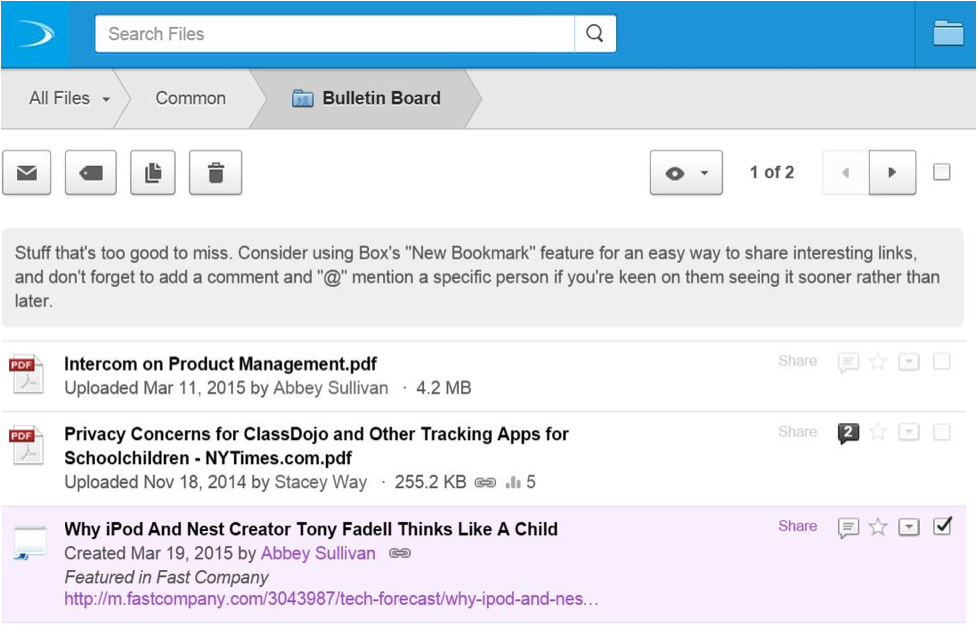The image size is (977, 629).
Task: Click the envelope email icon in toolbar
Action: pyautogui.click(x=27, y=173)
